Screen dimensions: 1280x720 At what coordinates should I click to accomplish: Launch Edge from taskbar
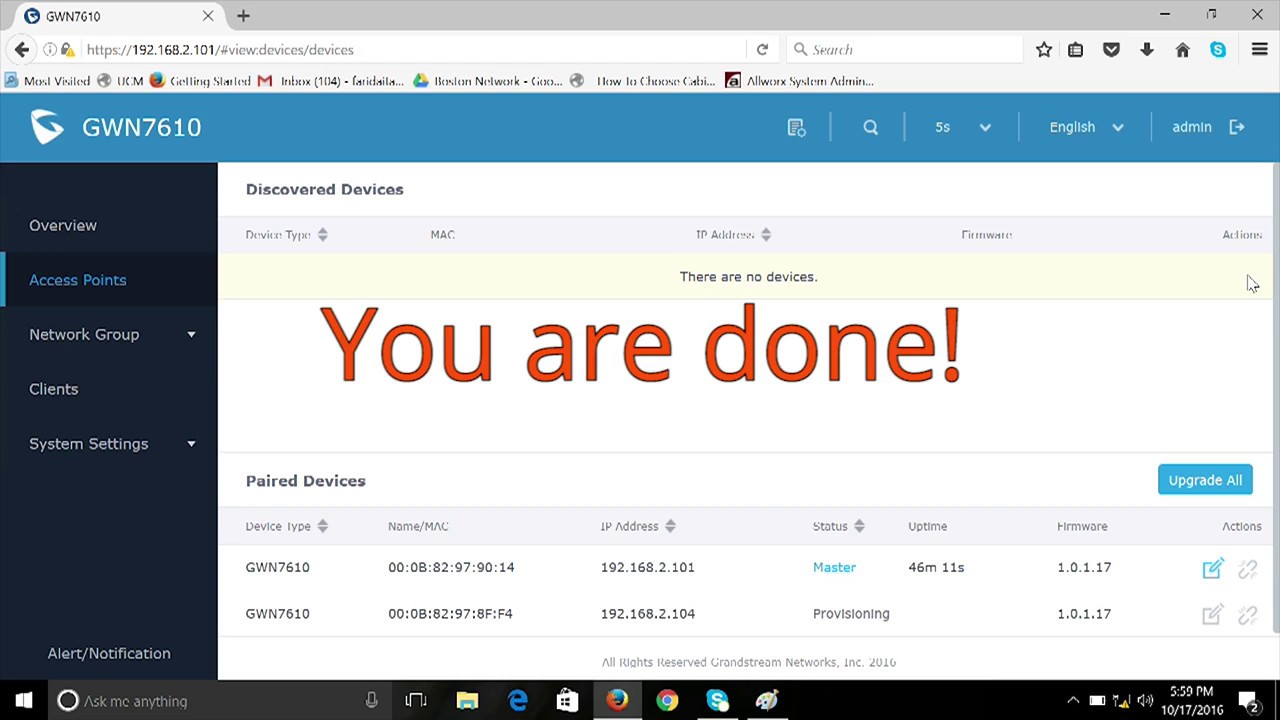point(517,701)
